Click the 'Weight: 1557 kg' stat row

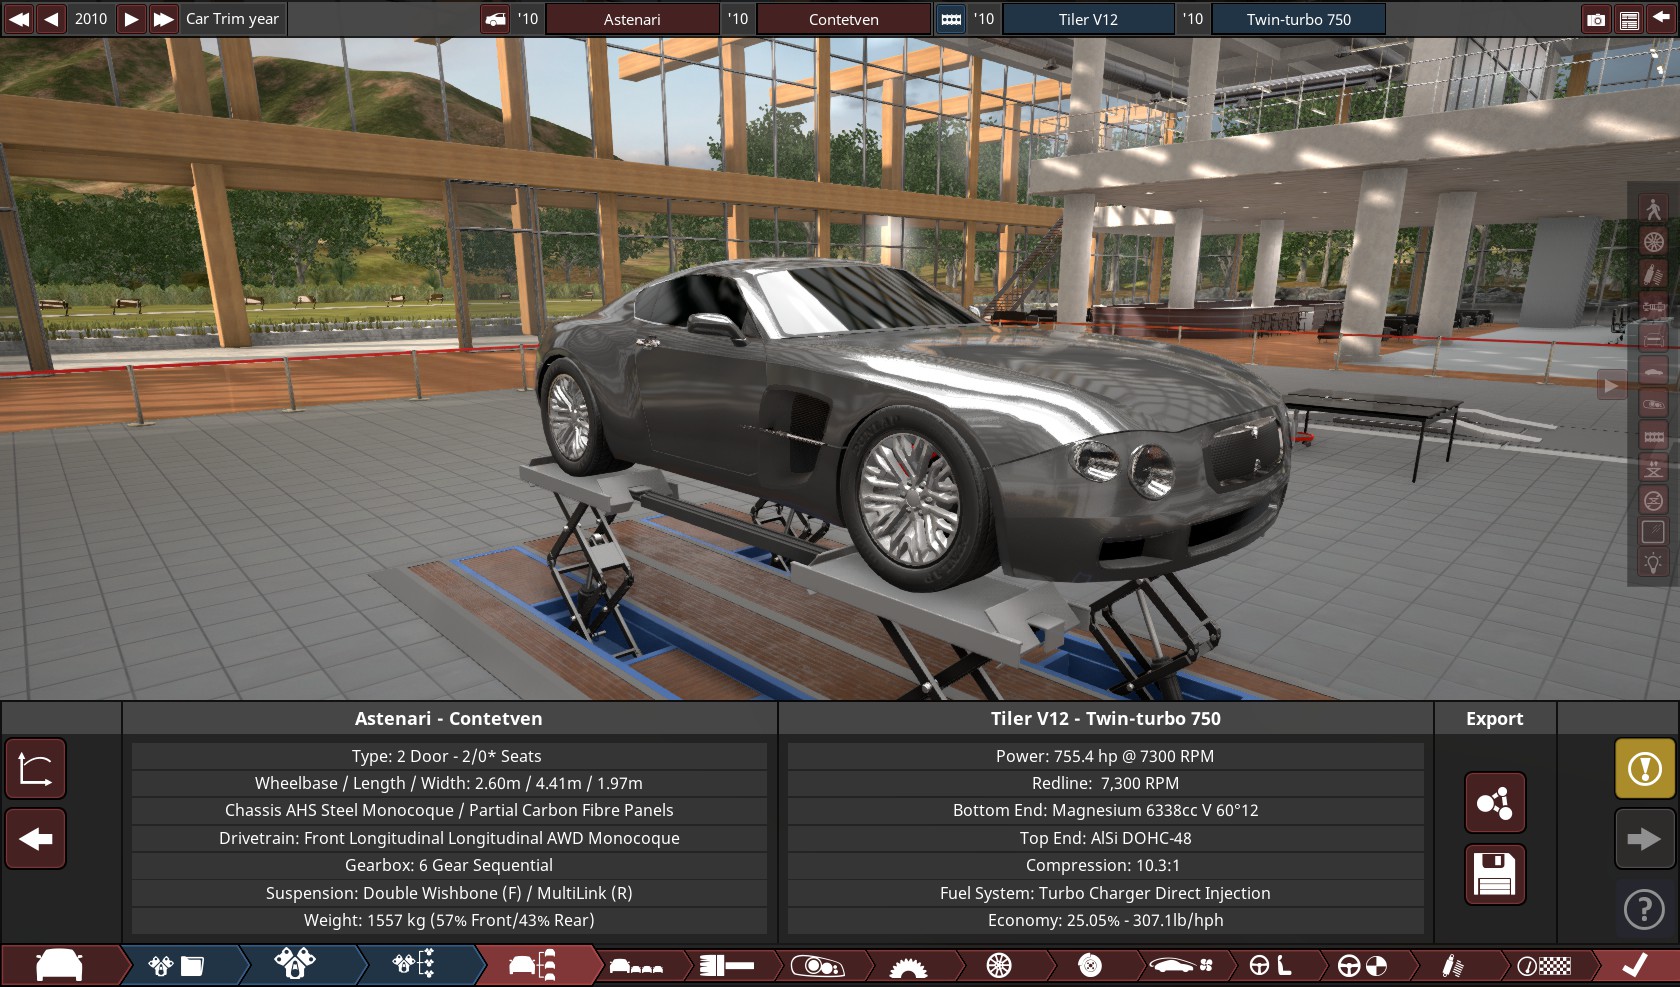449,920
